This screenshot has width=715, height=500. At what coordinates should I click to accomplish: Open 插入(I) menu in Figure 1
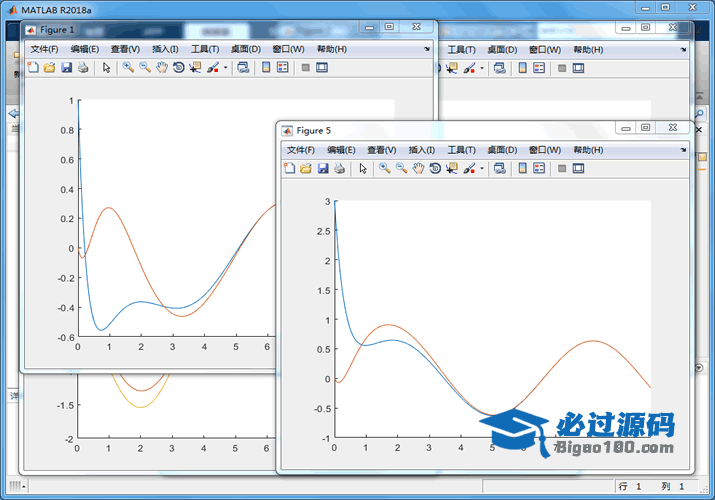165,49
